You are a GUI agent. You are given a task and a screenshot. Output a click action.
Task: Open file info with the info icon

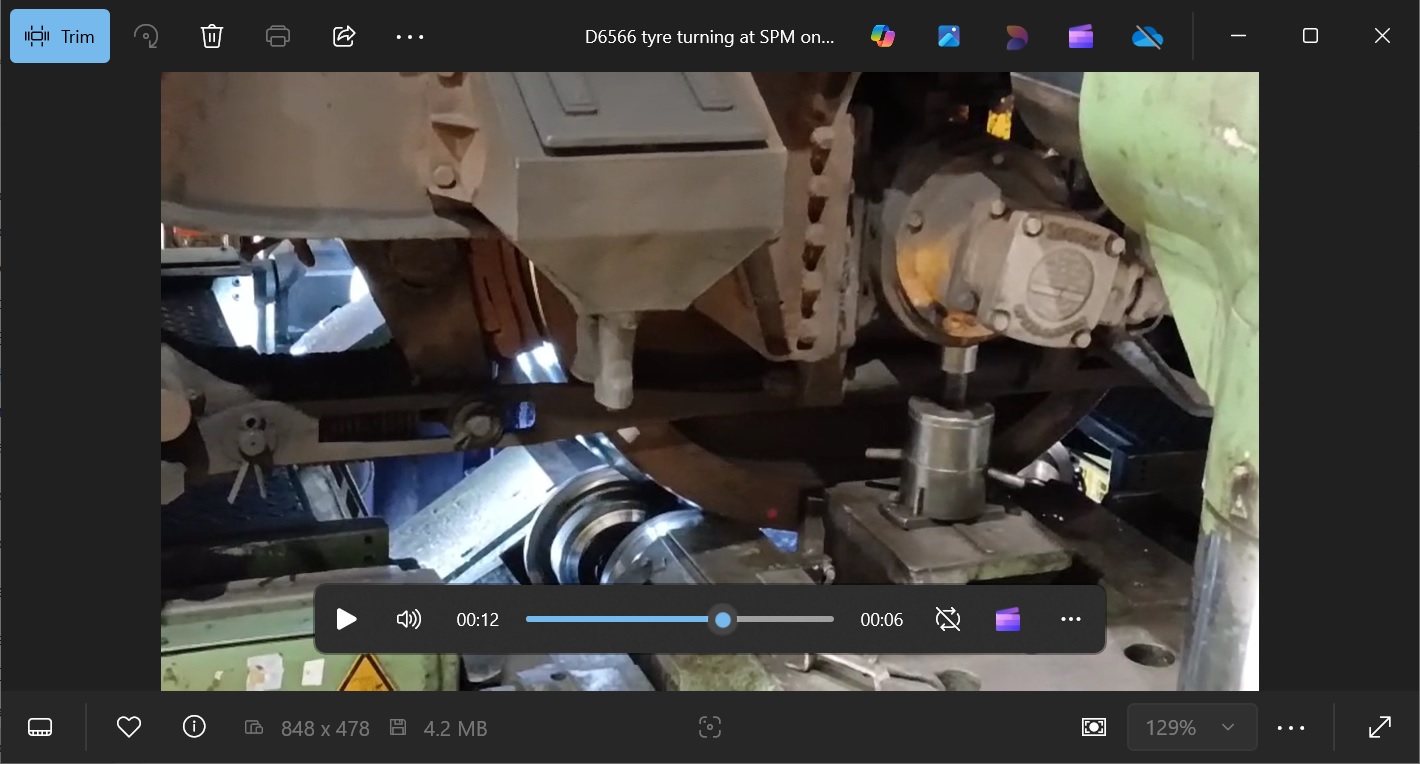[x=194, y=727]
